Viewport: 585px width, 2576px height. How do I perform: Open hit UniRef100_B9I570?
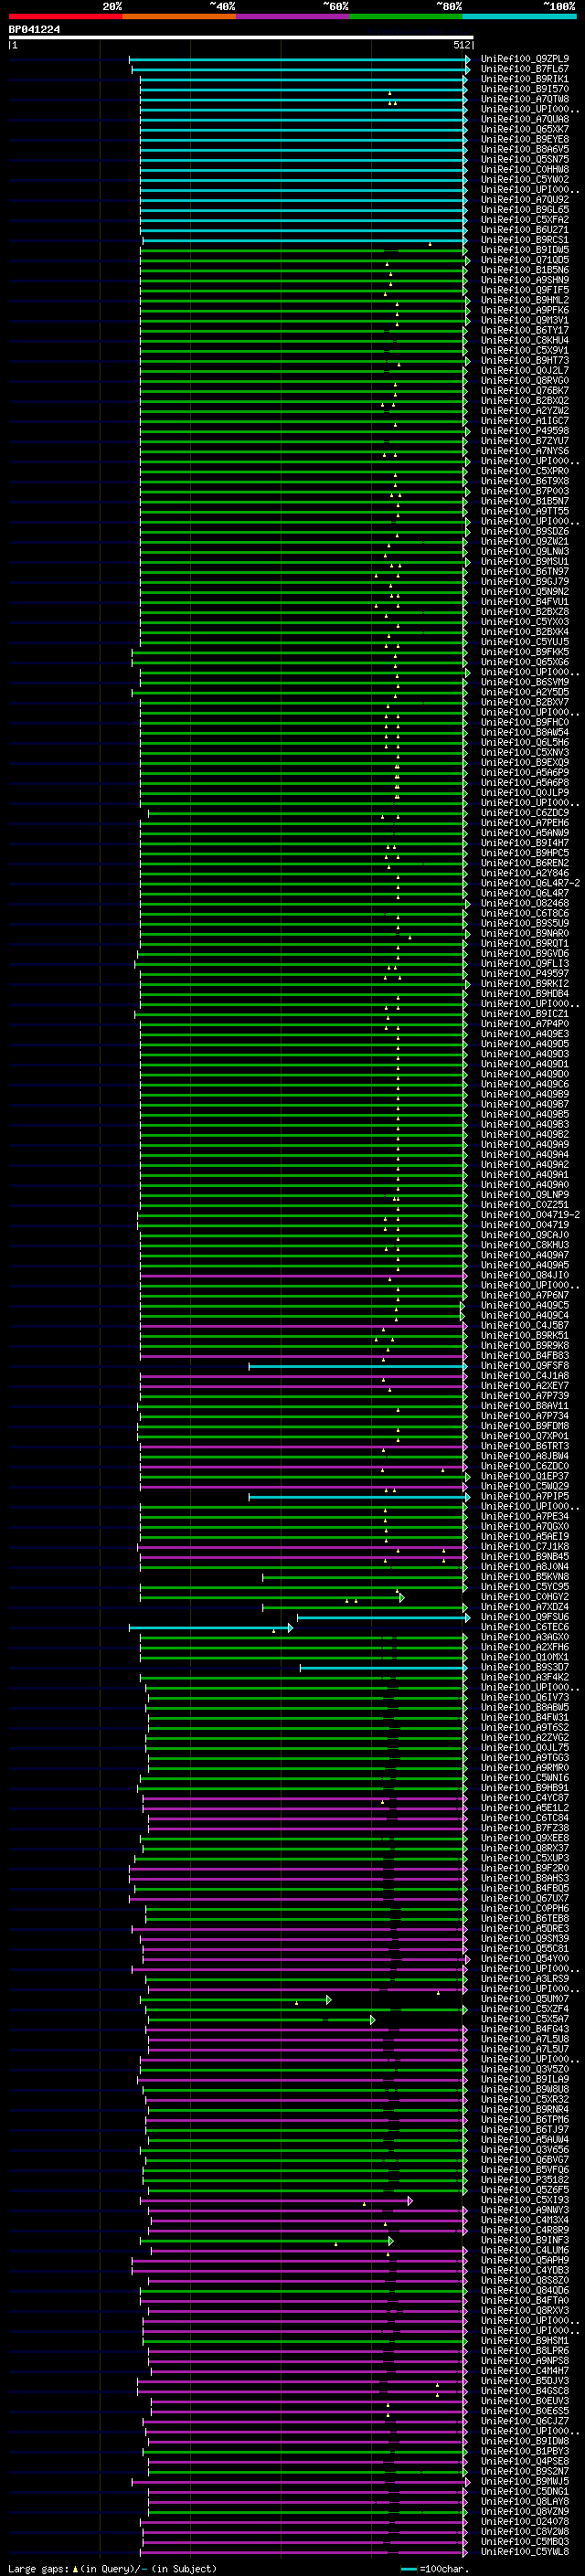[x=525, y=89]
